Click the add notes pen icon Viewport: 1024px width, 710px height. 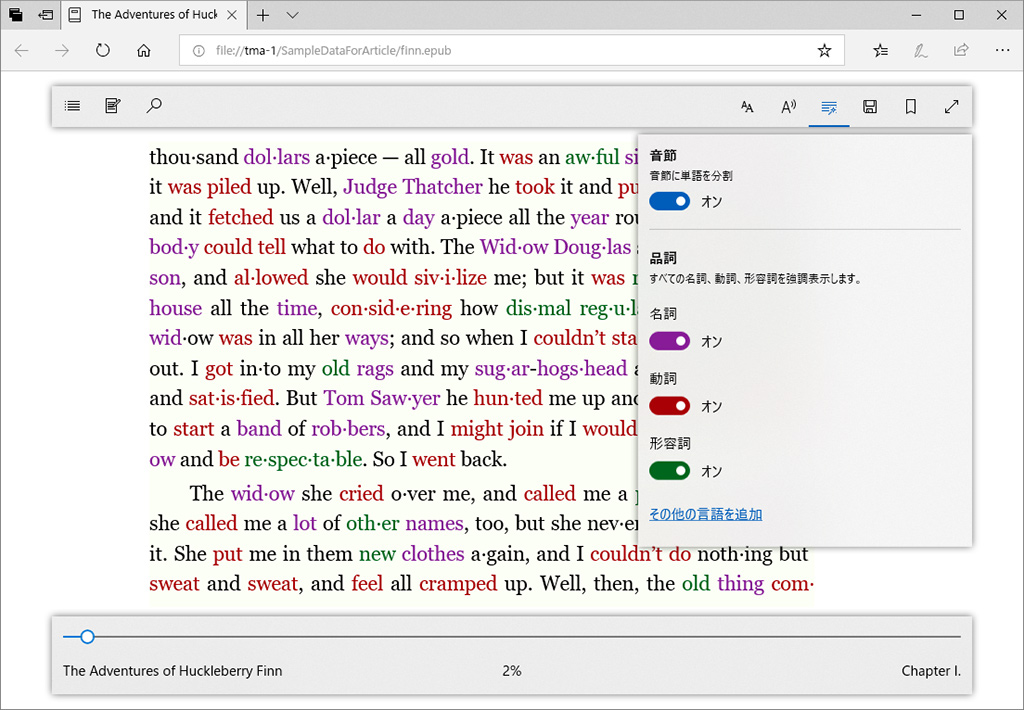tap(921, 50)
